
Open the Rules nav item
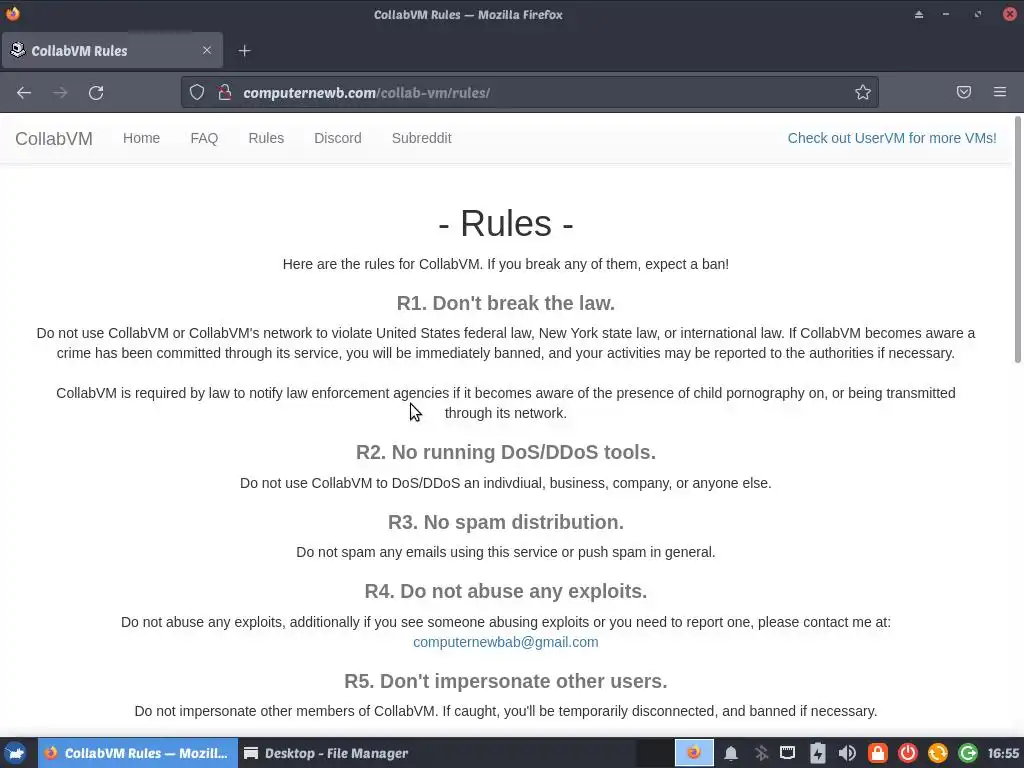[x=266, y=138]
